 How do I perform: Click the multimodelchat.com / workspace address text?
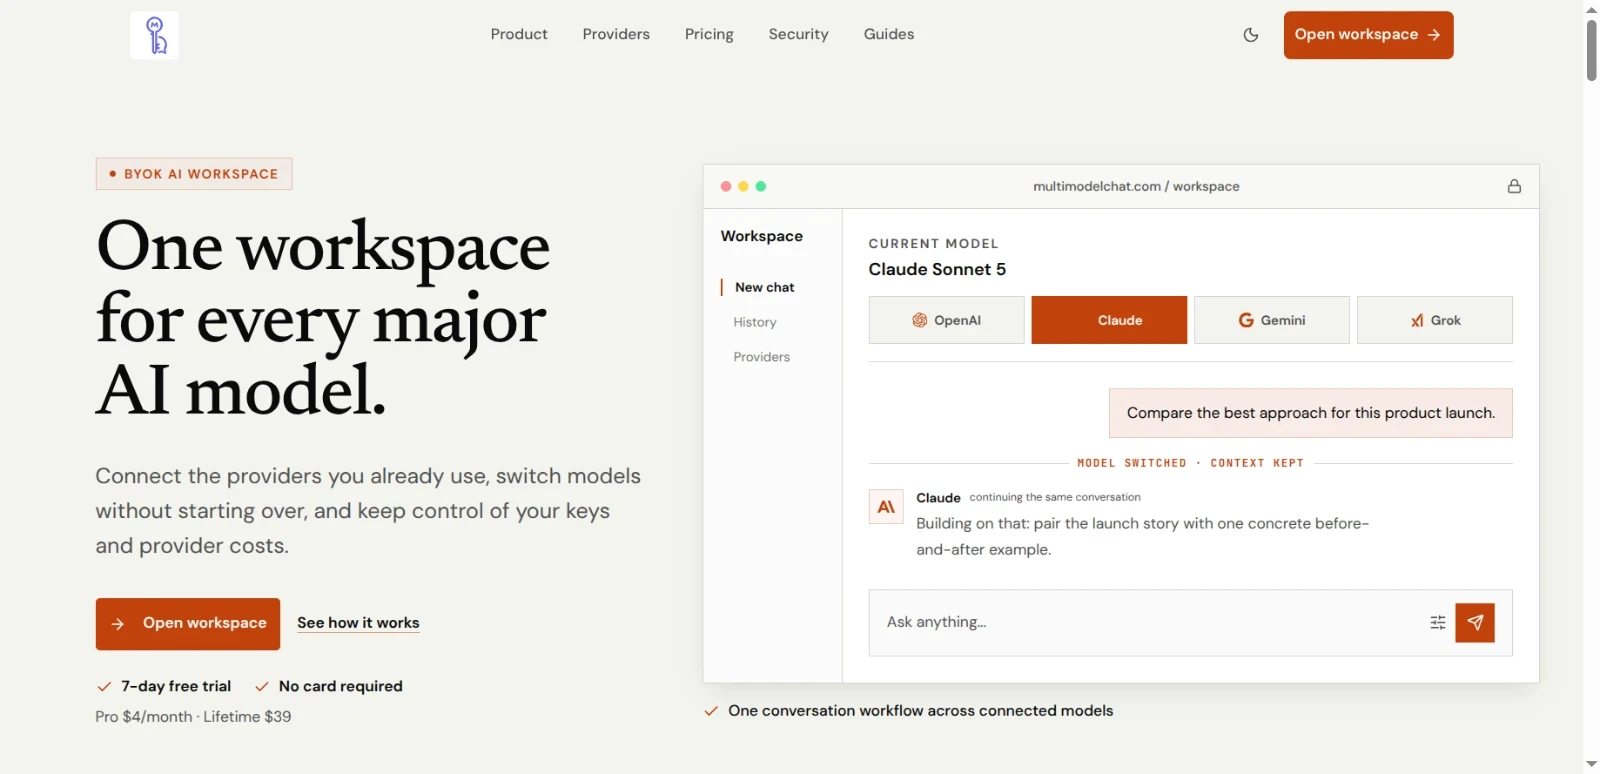point(1136,186)
